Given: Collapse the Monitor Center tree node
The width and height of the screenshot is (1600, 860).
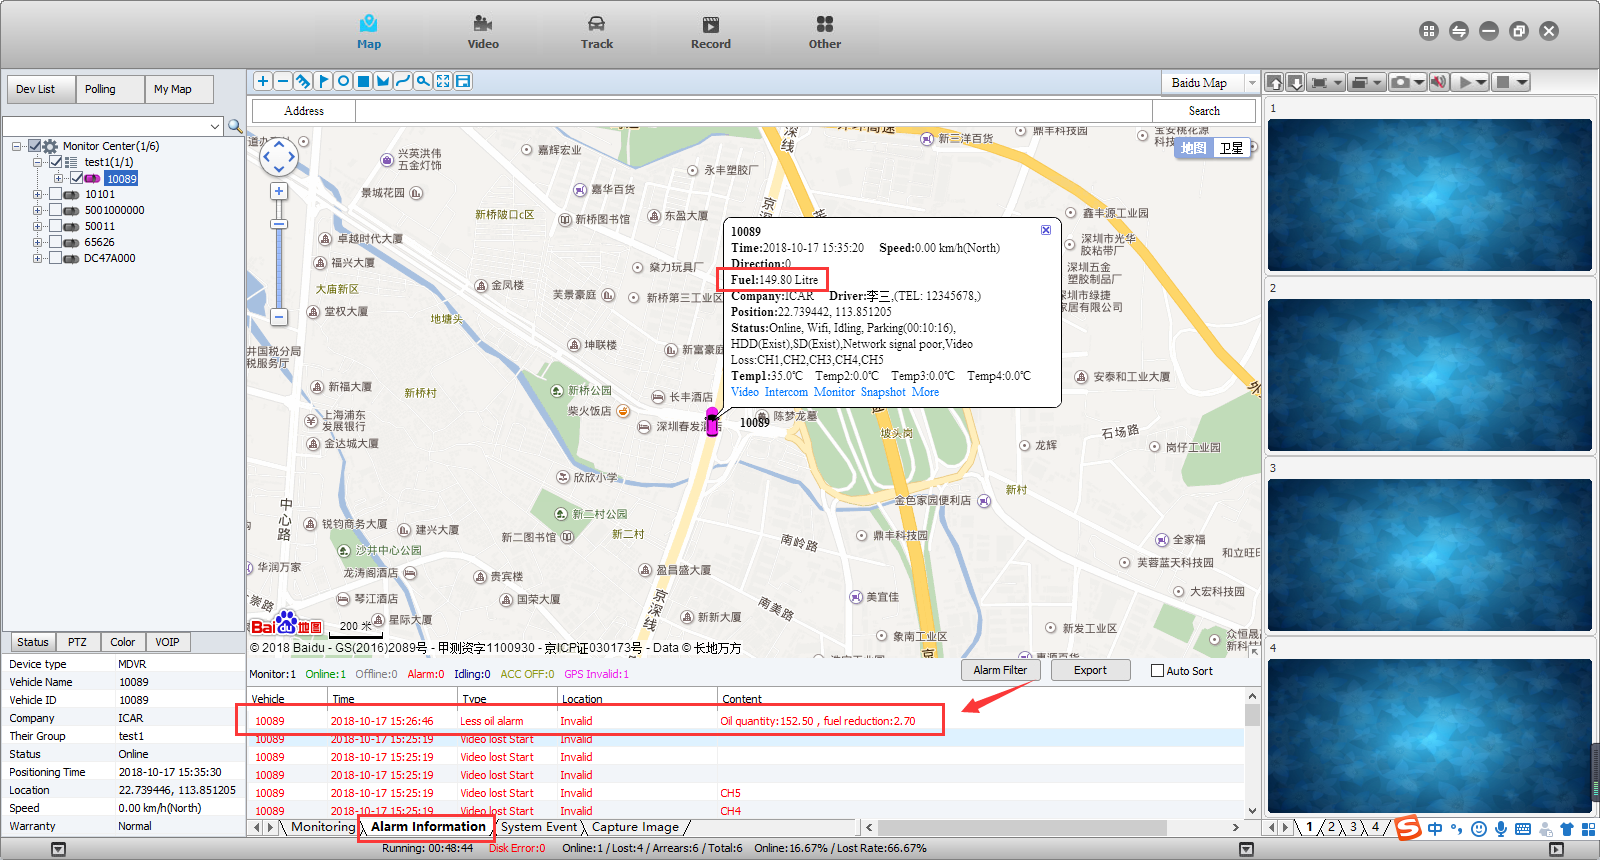Looking at the screenshot, I should 17,146.
